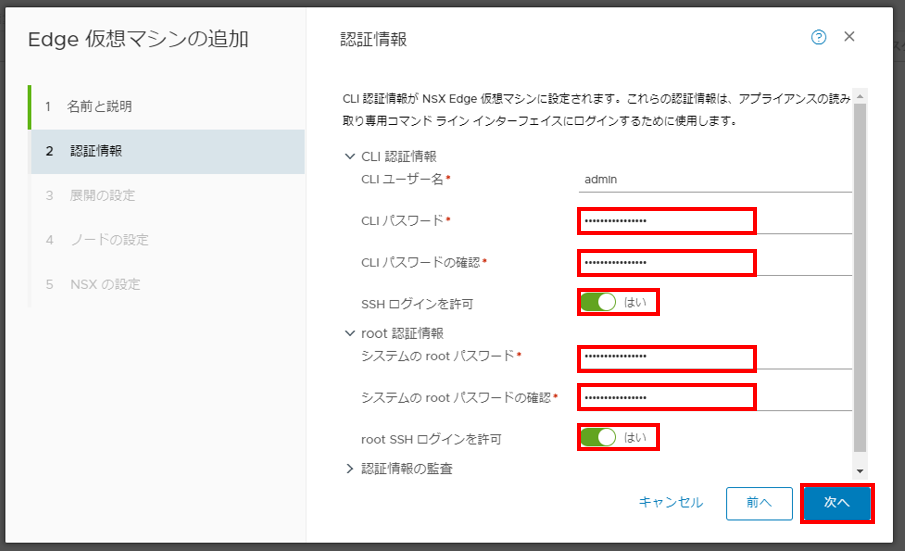
Task: Collapse the CLI 認証情報 section
Action: tap(349, 156)
